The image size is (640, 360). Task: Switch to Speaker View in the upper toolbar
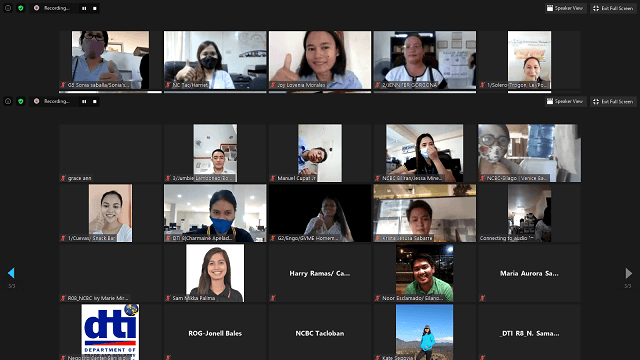(565, 8)
